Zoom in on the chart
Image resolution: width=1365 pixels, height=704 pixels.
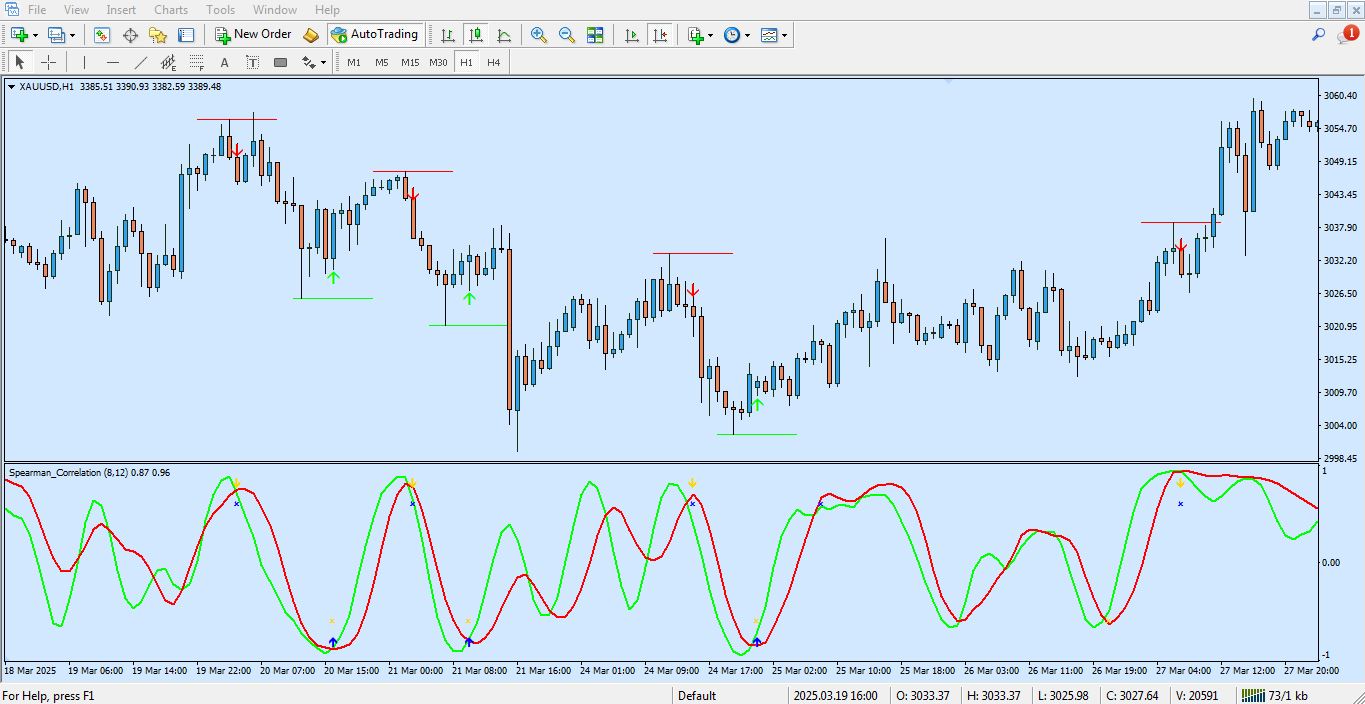(539, 35)
